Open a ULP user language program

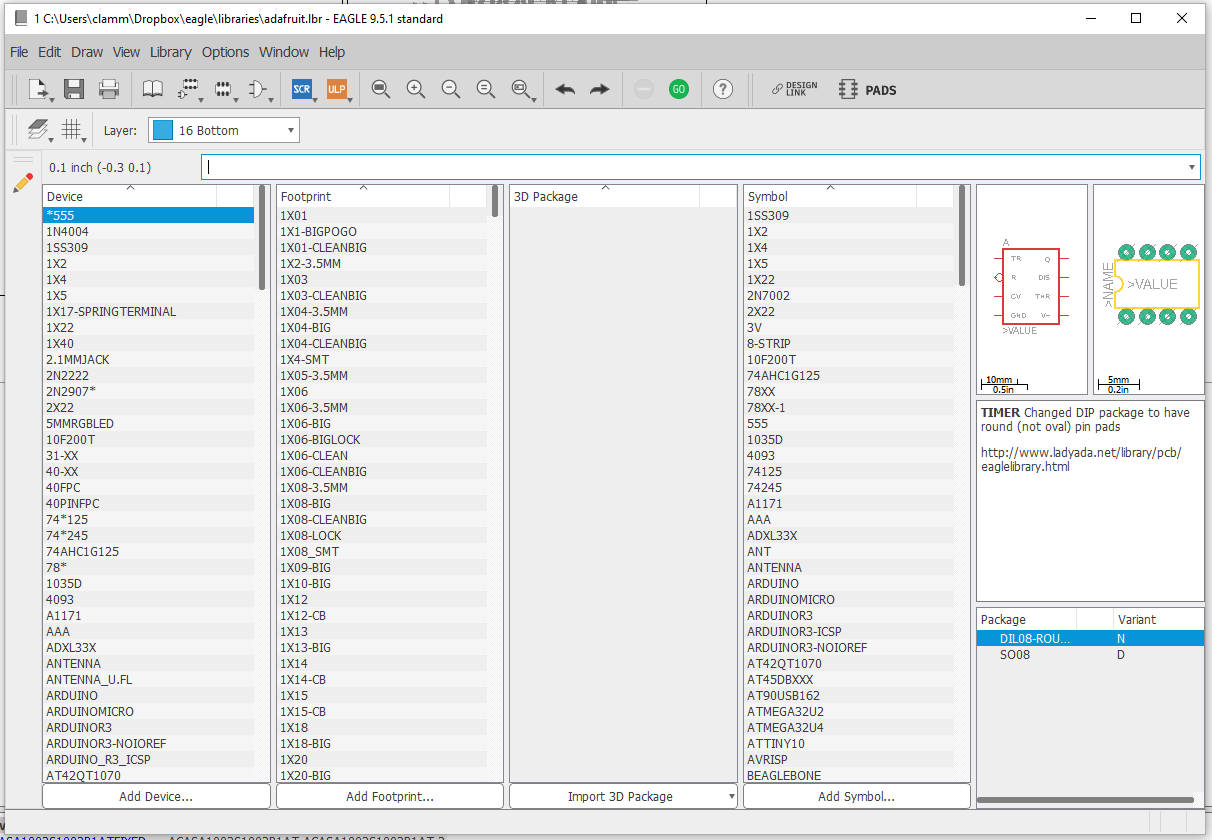pyautogui.click(x=338, y=89)
